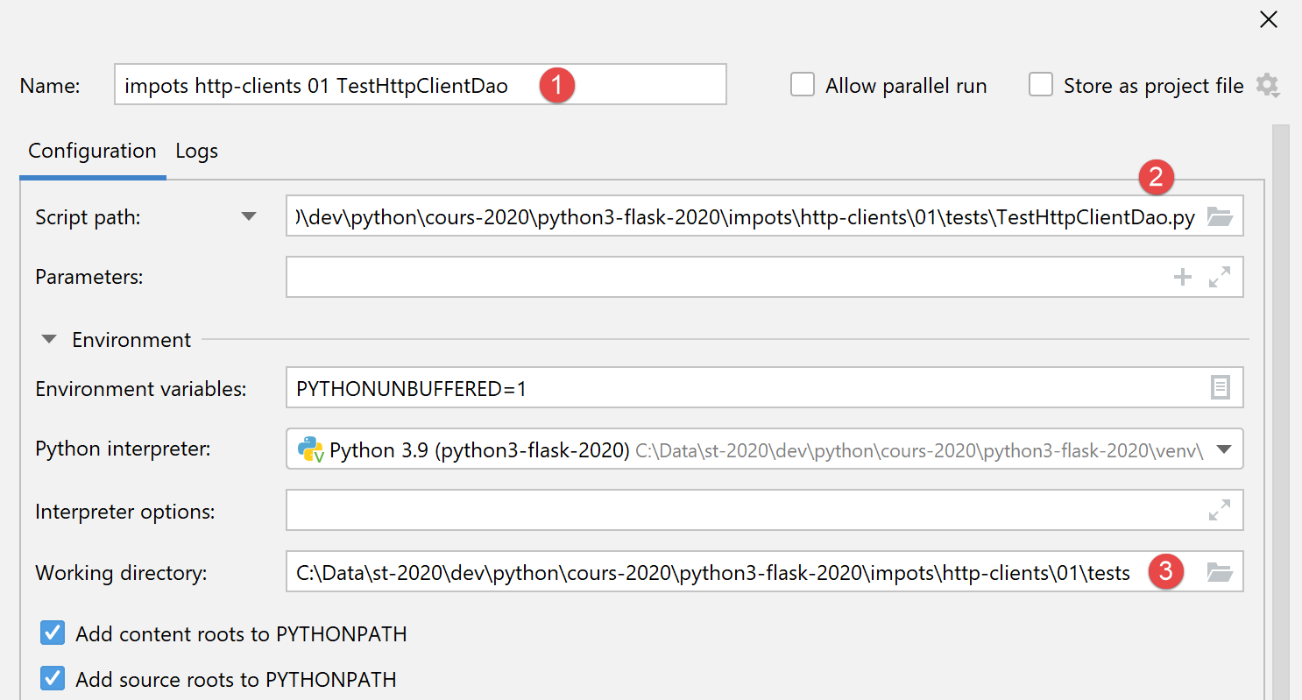The image size is (1302, 700).
Task: Select the Configuration tab
Action: [x=92, y=151]
